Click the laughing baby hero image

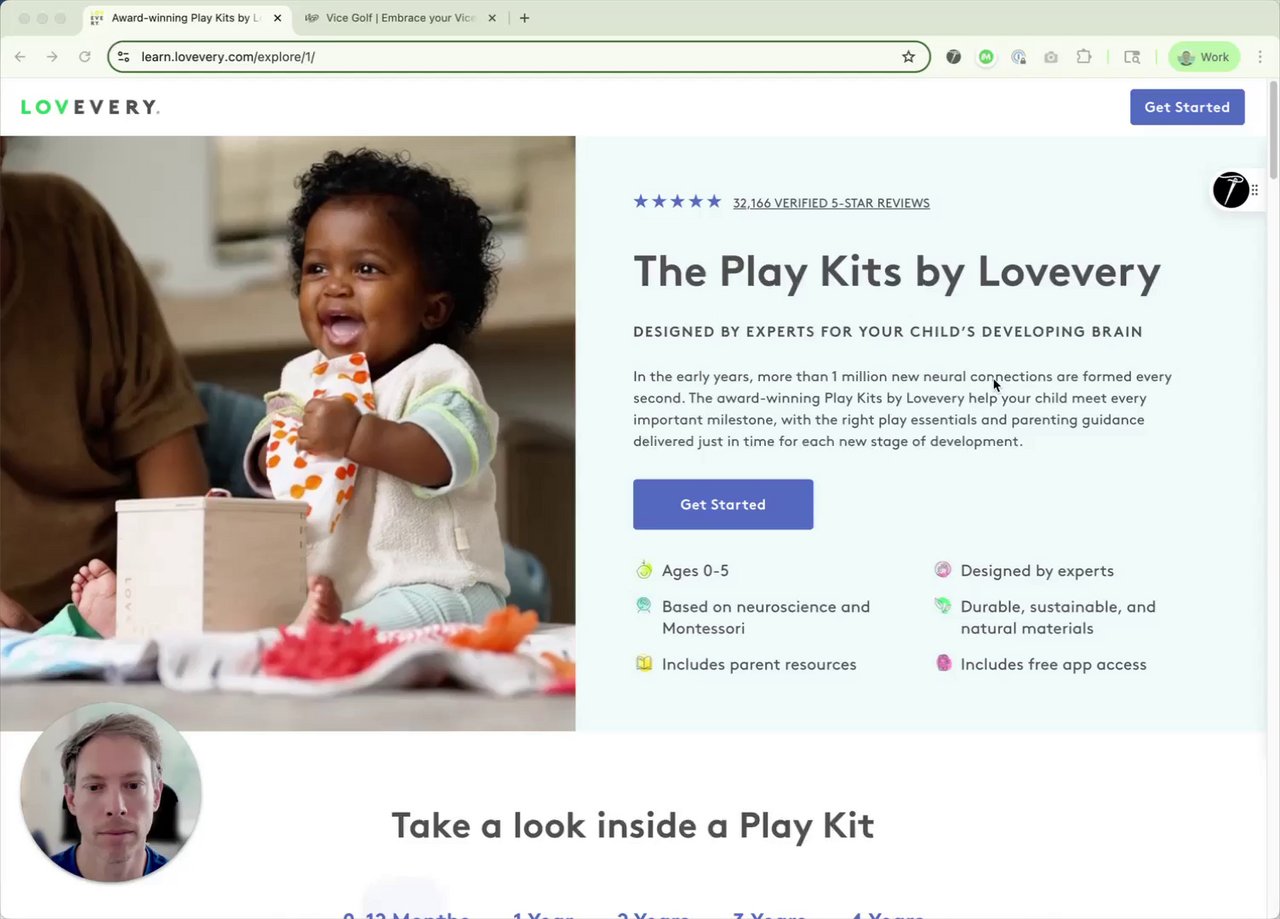pyautogui.click(x=288, y=433)
